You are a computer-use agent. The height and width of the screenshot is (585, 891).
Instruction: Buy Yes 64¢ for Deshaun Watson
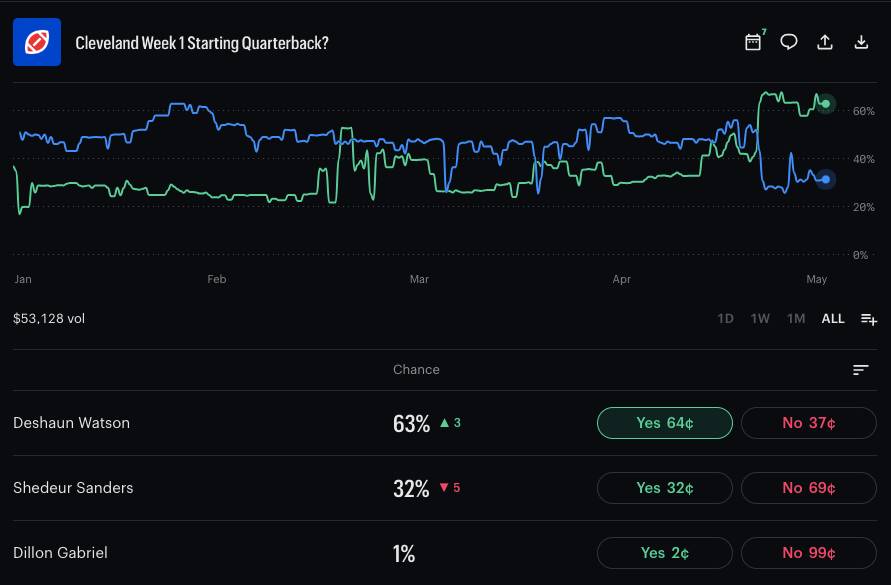coord(665,423)
